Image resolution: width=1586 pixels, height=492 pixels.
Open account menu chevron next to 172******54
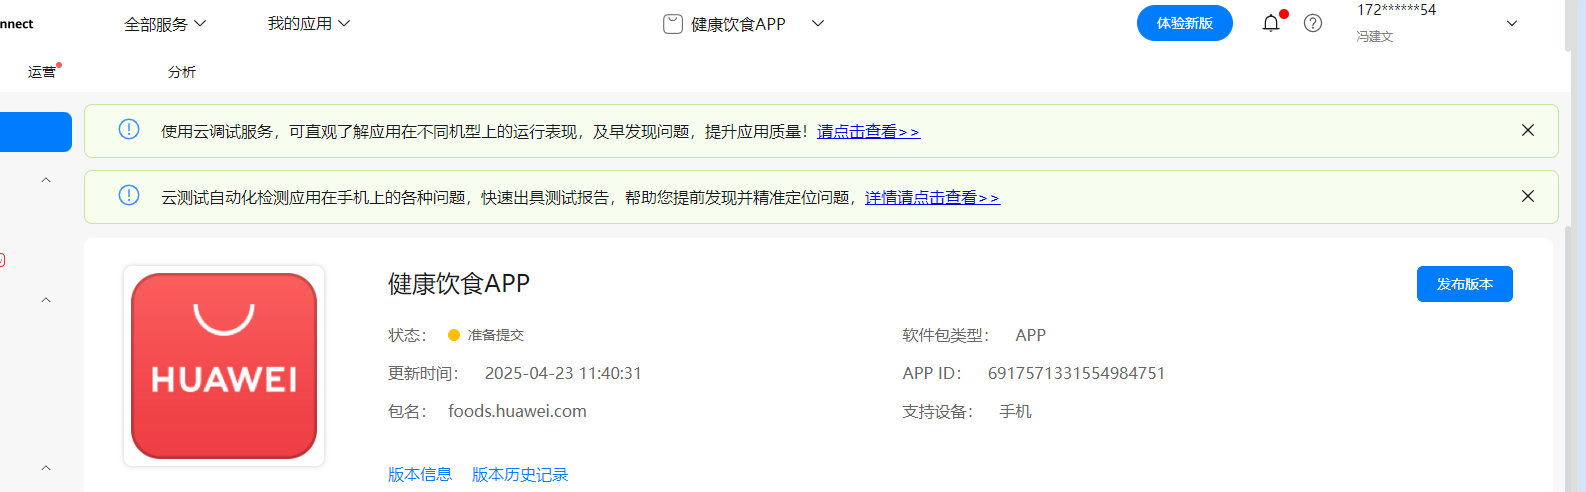coord(1512,23)
